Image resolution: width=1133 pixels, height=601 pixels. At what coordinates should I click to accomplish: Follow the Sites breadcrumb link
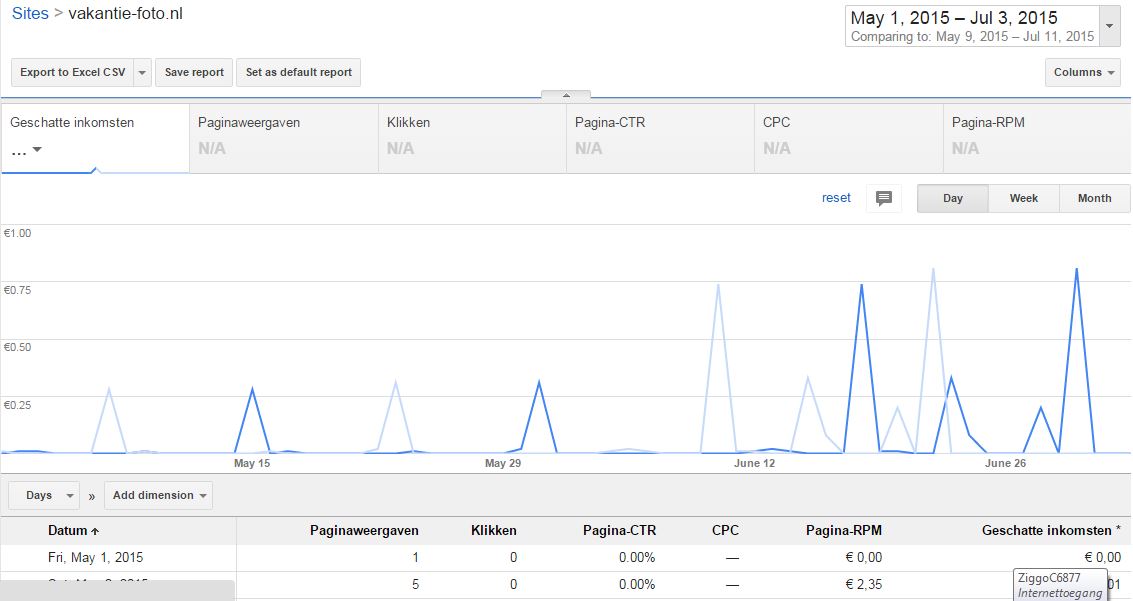30,13
